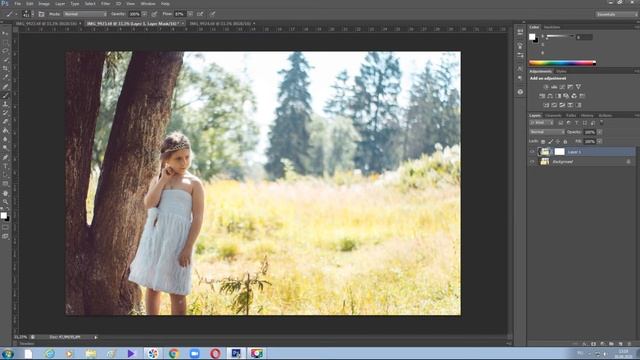Switch to the Styles tab
640x360 pixels.
[x=562, y=71]
